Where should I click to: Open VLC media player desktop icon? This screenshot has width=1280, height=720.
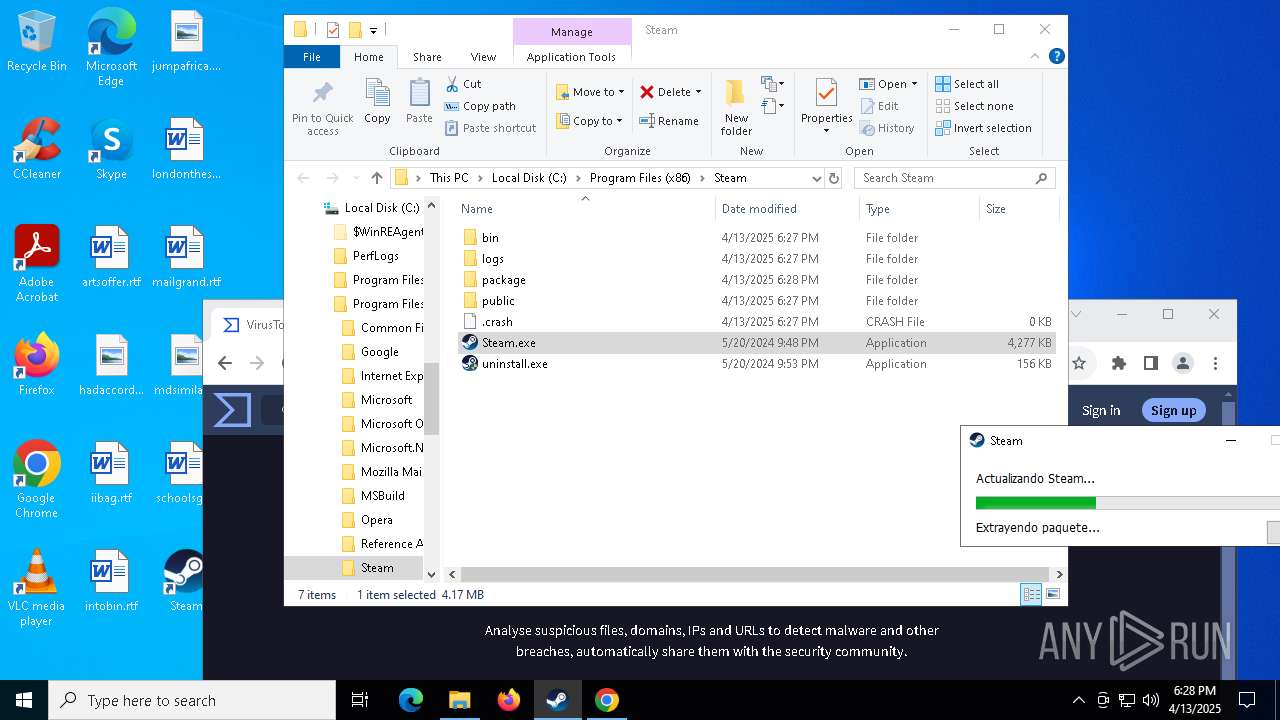click(x=36, y=588)
